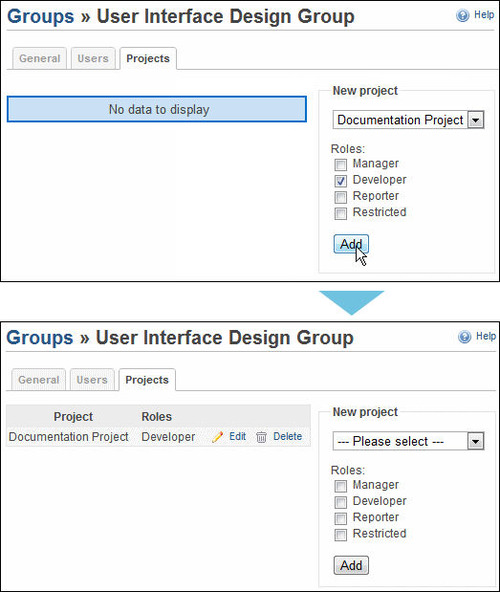The height and width of the screenshot is (592, 500).
Task: Switch to the General tab in top panel
Action: [x=39, y=59]
